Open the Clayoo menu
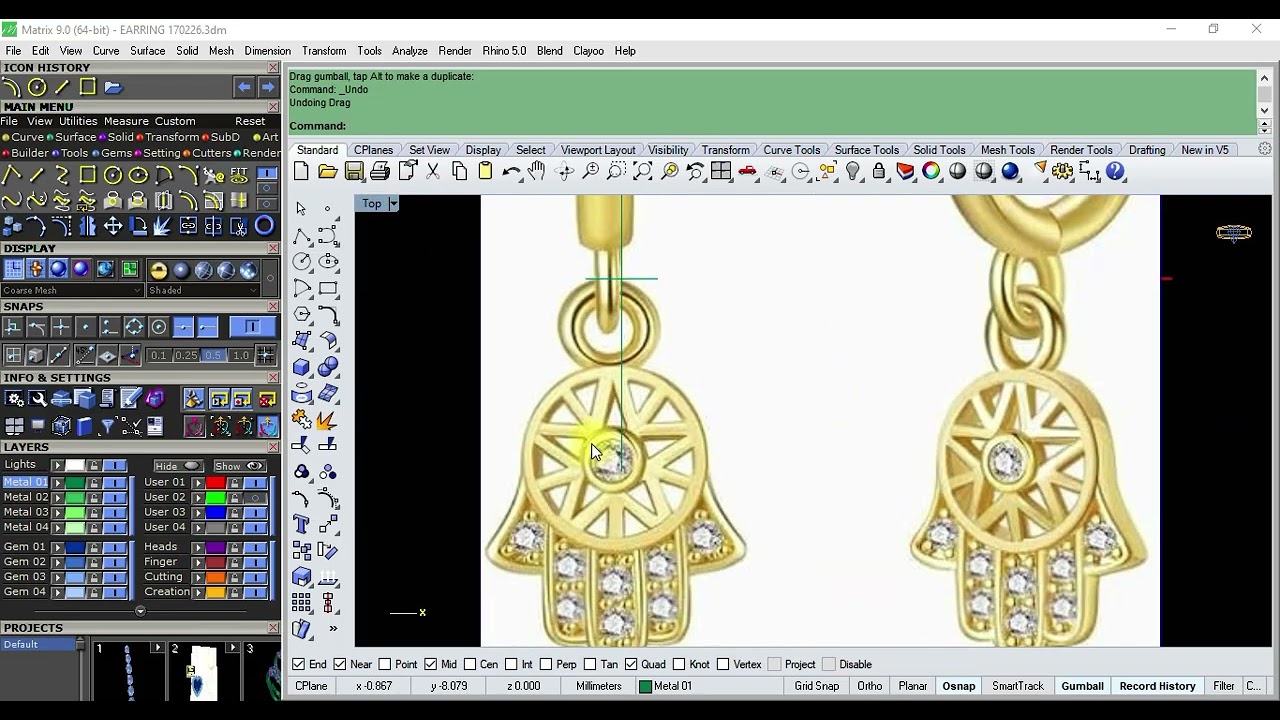 (588, 51)
